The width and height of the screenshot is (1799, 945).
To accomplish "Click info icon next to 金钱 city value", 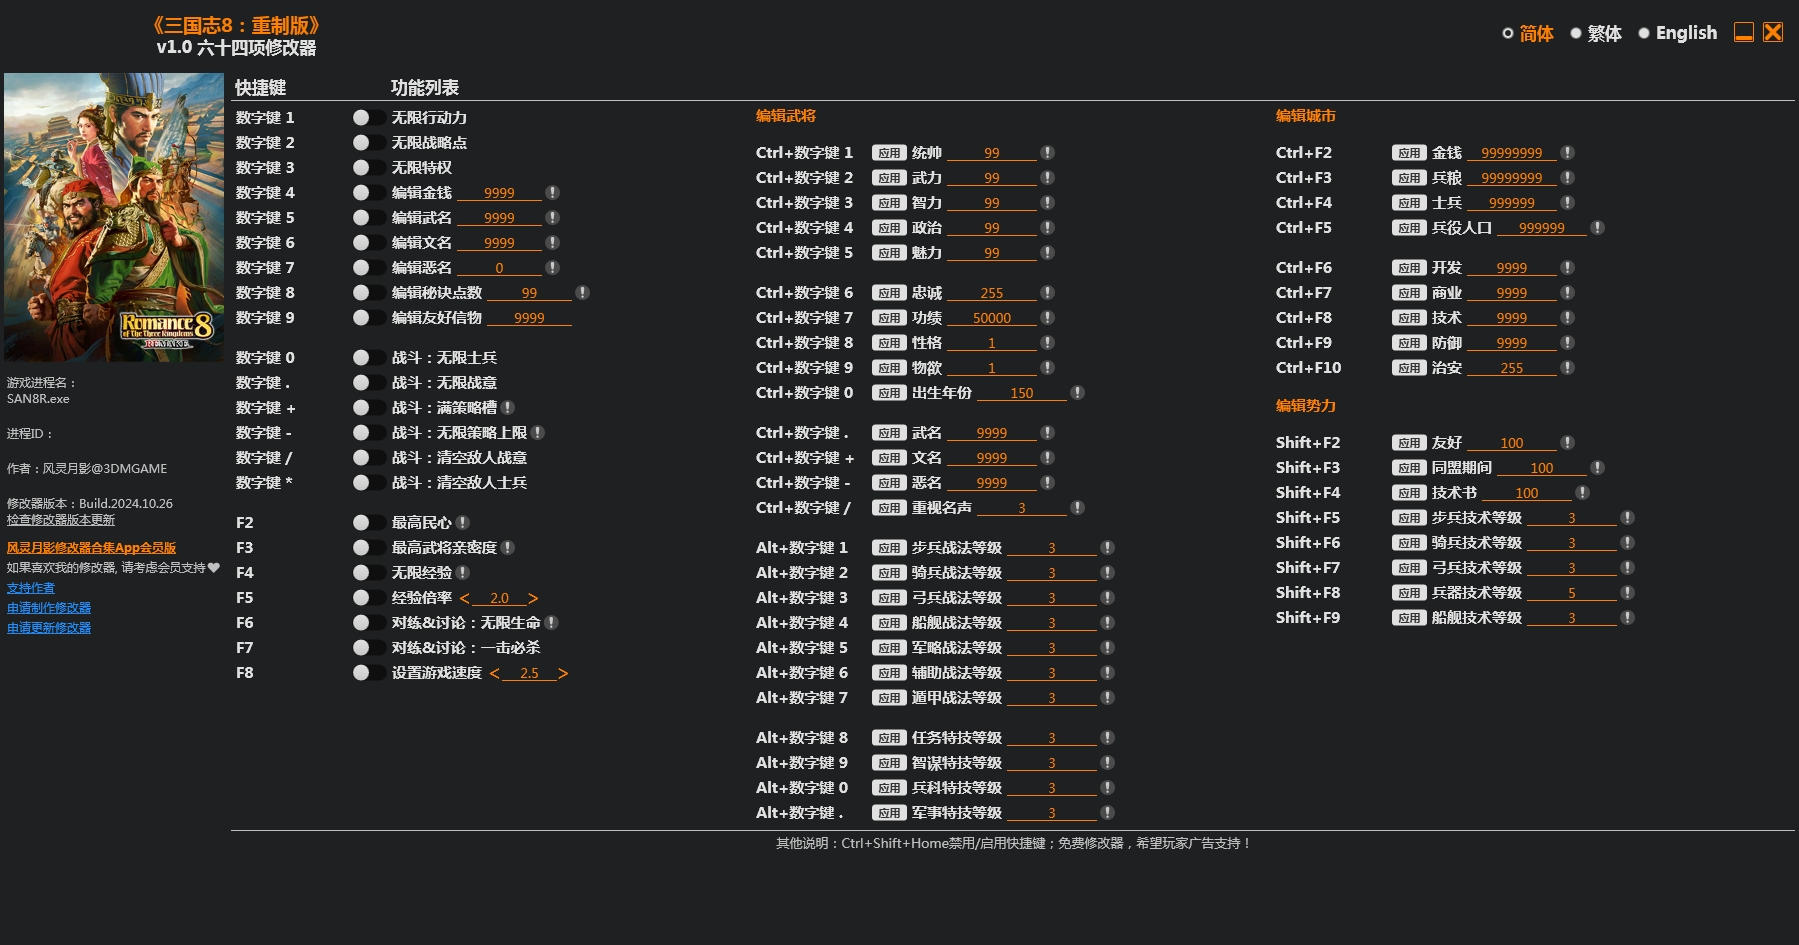I will tap(1567, 152).
